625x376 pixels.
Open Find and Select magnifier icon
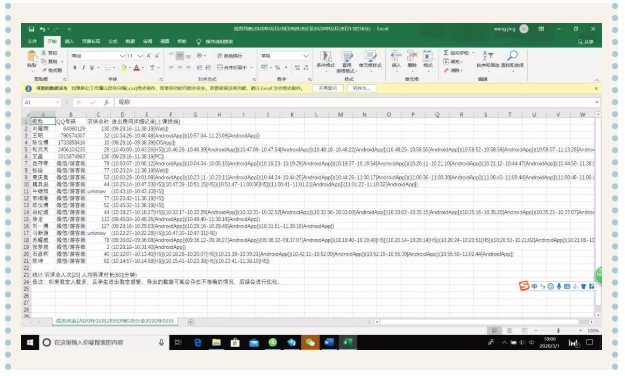tap(513, 55)
